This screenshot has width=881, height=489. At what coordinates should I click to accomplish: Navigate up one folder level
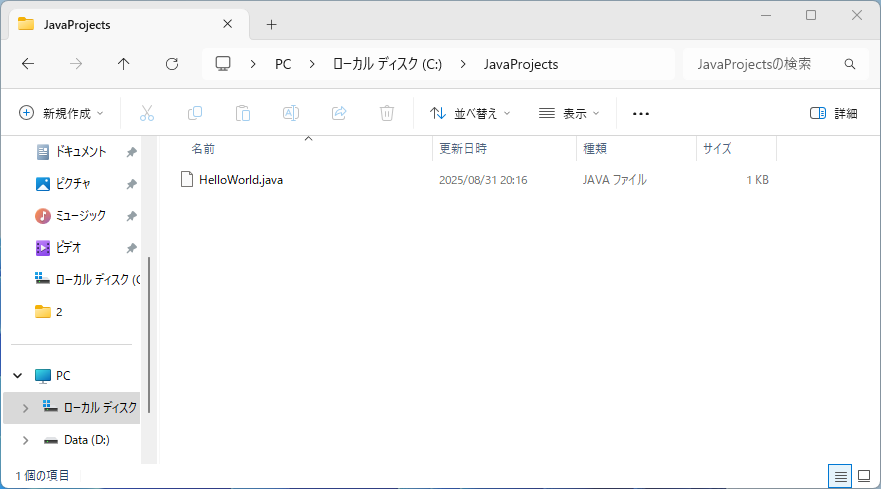pos(124,64)
